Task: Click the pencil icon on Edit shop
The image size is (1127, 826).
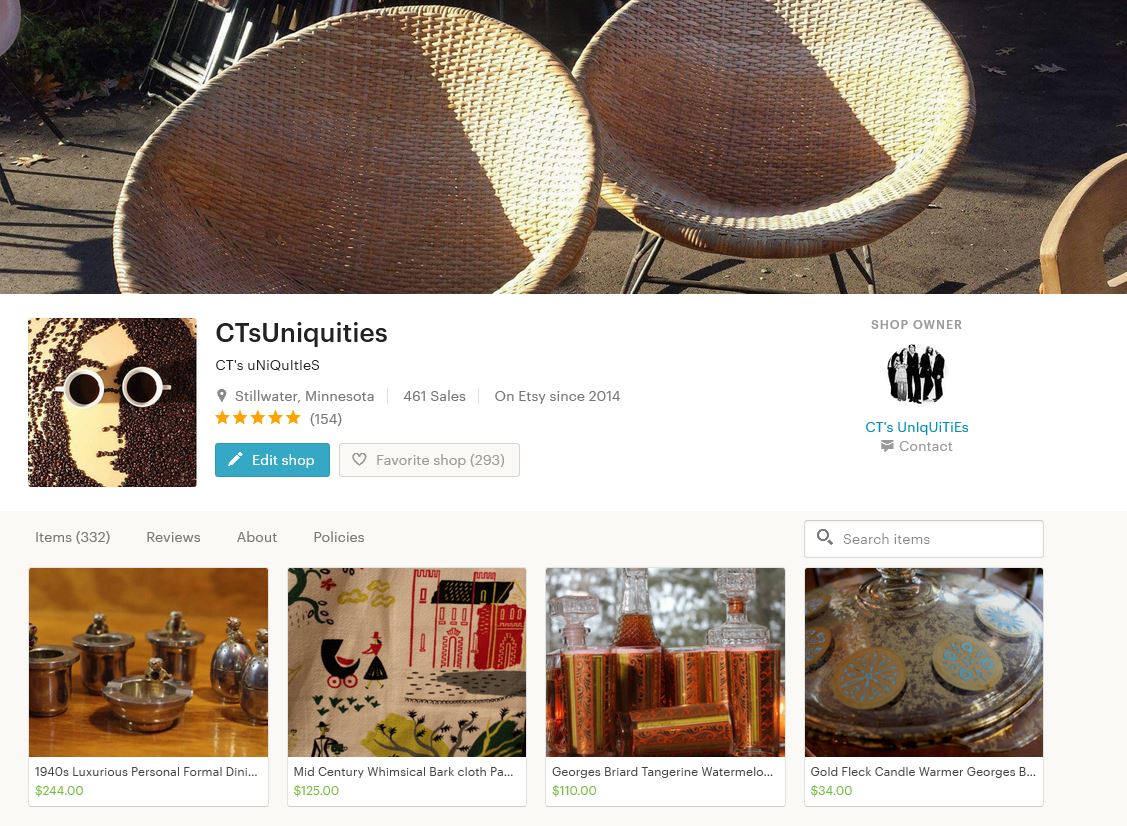Action: 235,459
